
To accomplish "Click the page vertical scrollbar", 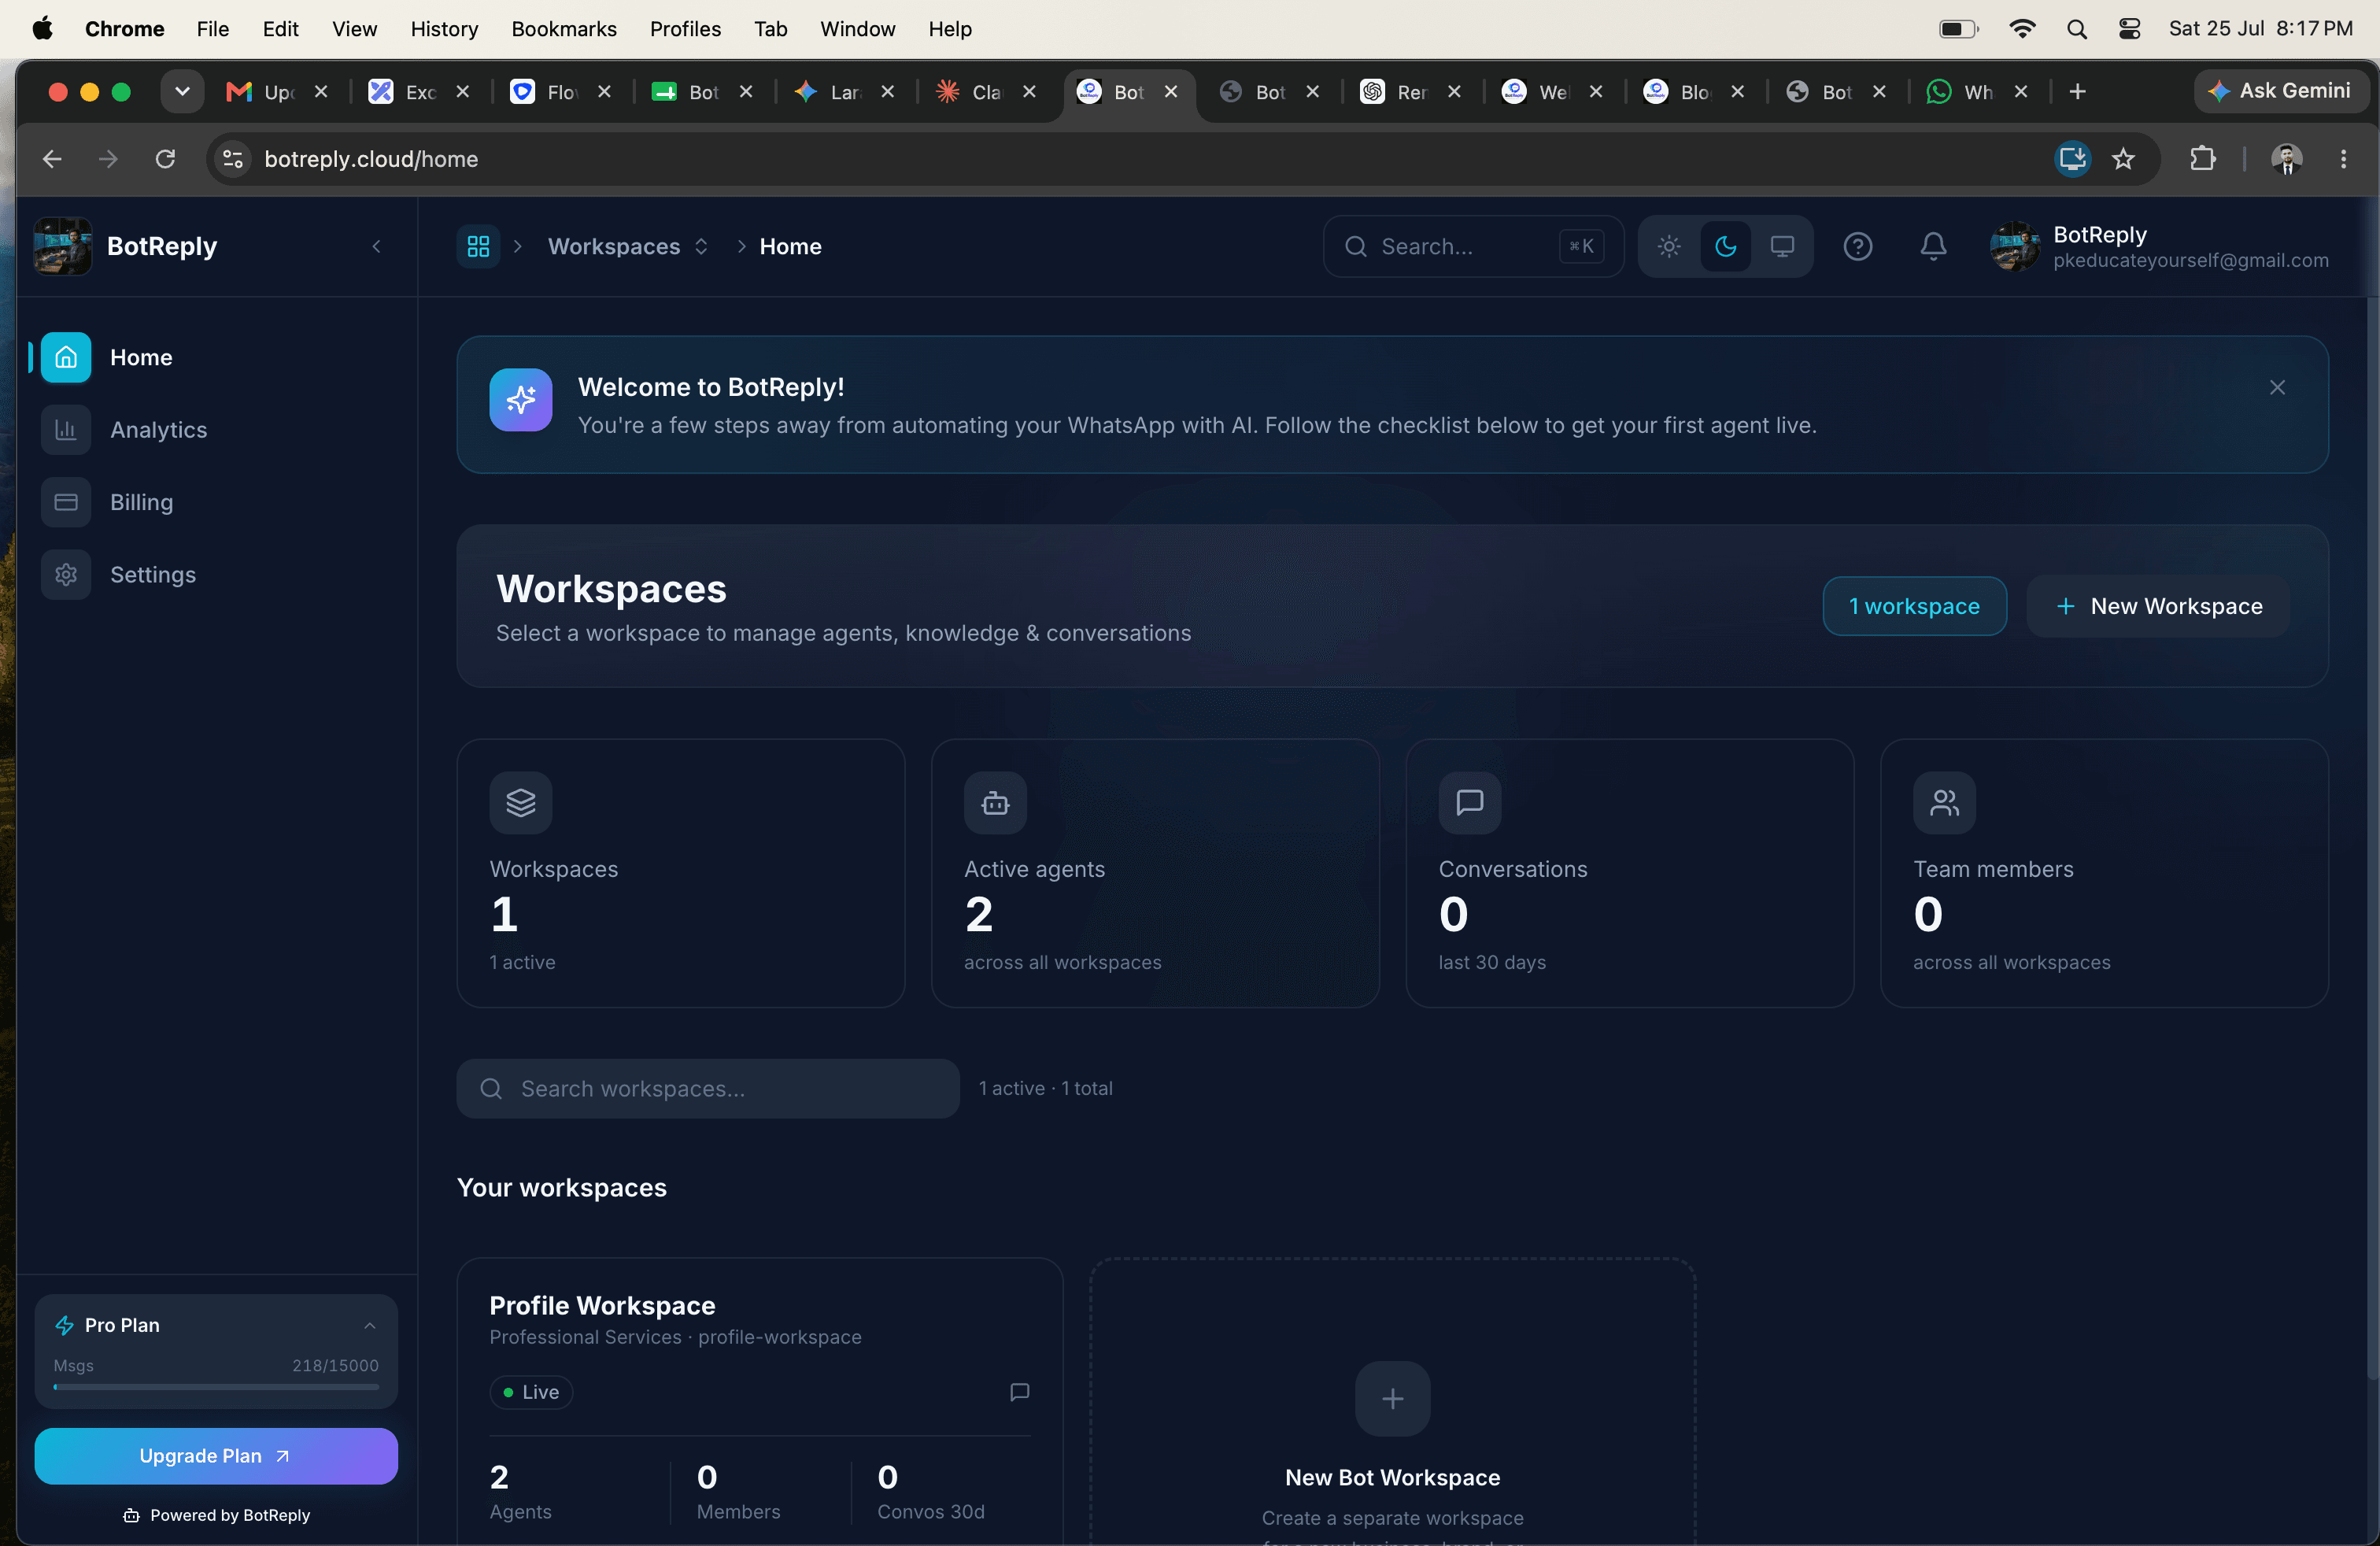I will tap(2373, 840).
